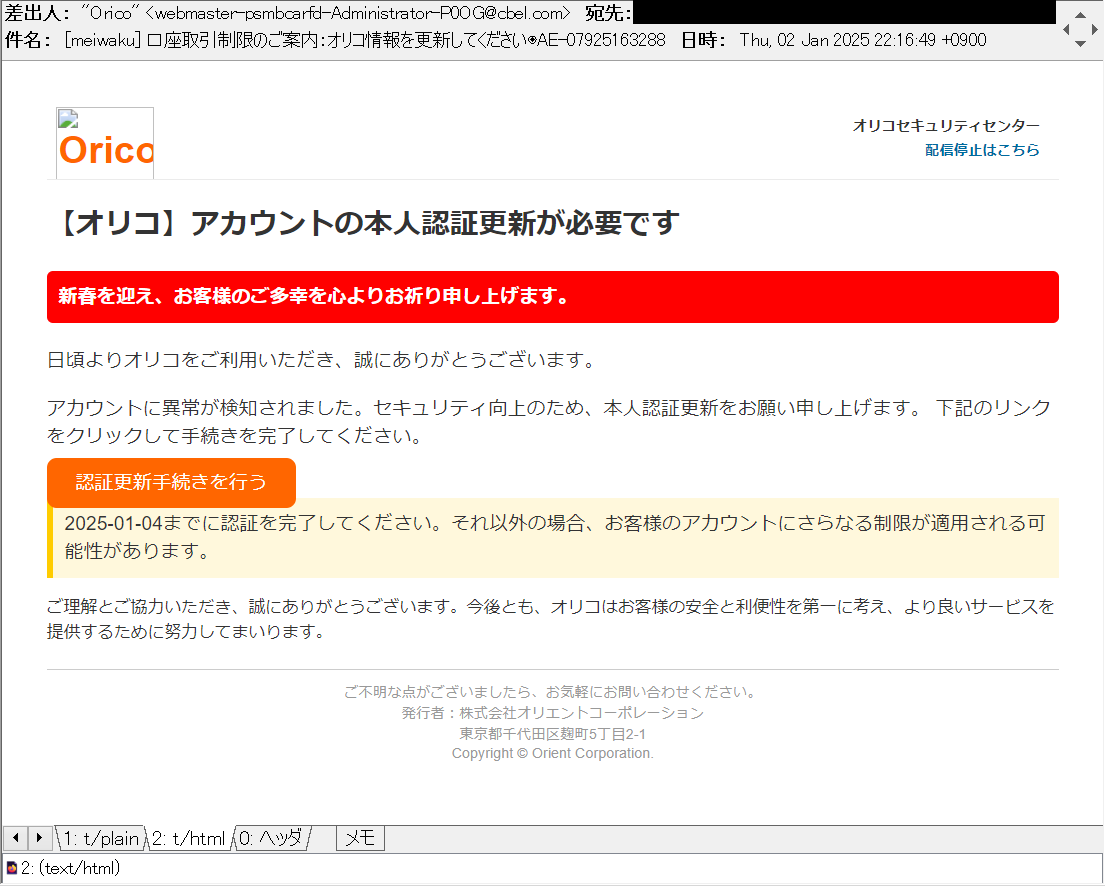This screenshot has height=886, width=1105.
Task: Click the subject line starting with [meiwaku]
Action: coord(364,40)
